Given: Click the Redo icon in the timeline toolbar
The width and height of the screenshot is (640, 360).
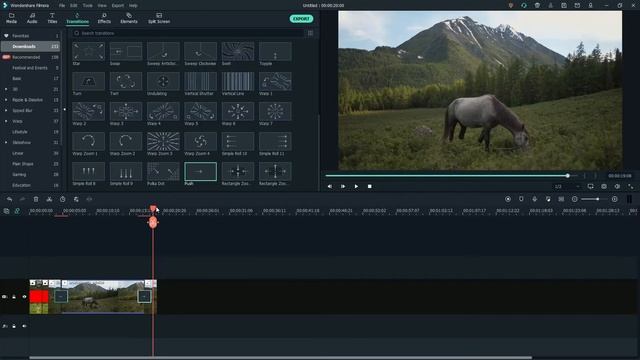Looking at the screenshot, I should [22, 199].
